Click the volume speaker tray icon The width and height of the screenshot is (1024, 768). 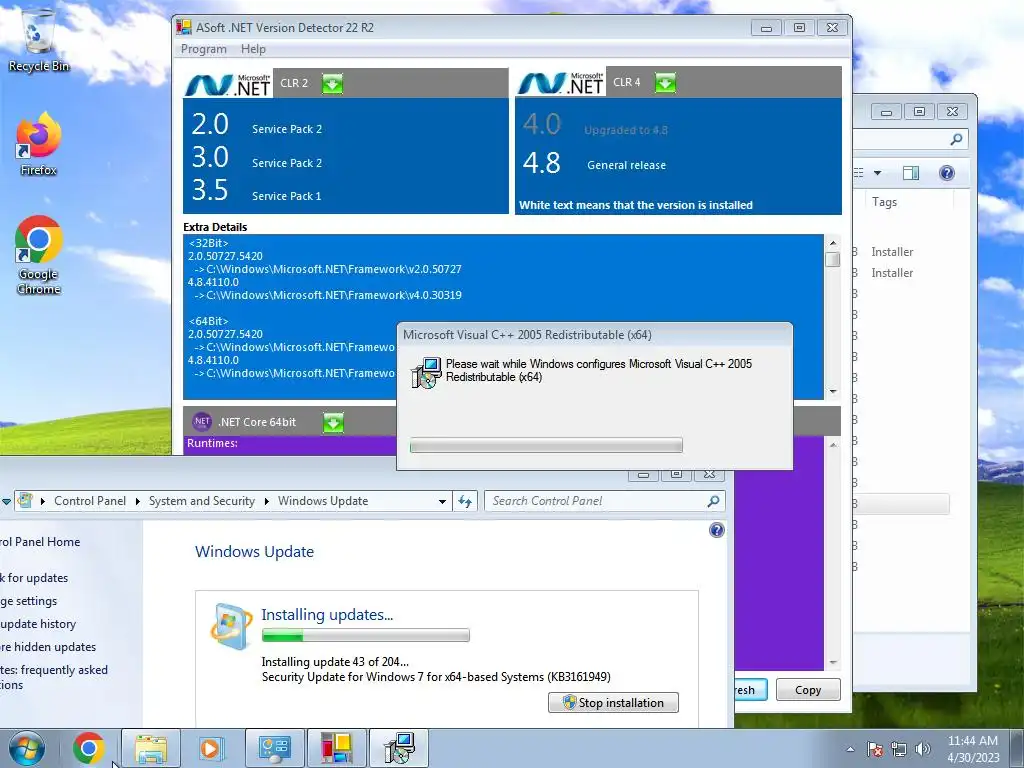click(x=923, y=749)
